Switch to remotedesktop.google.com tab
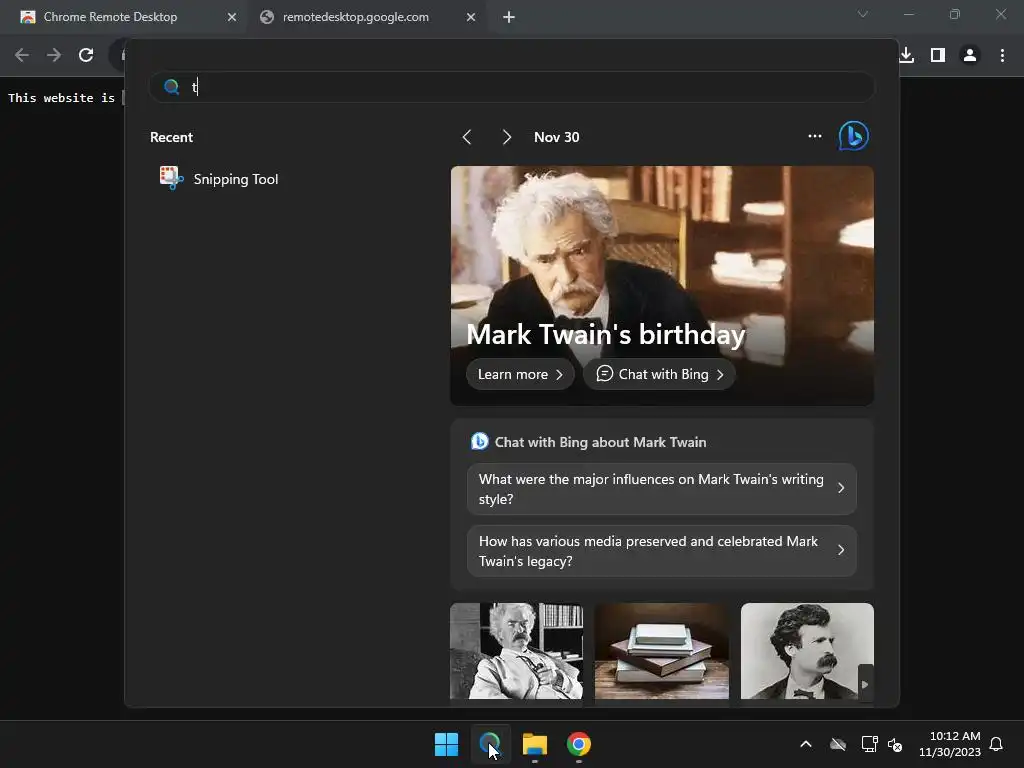This screenshot has height=768, width=1024. pos(356,17)
